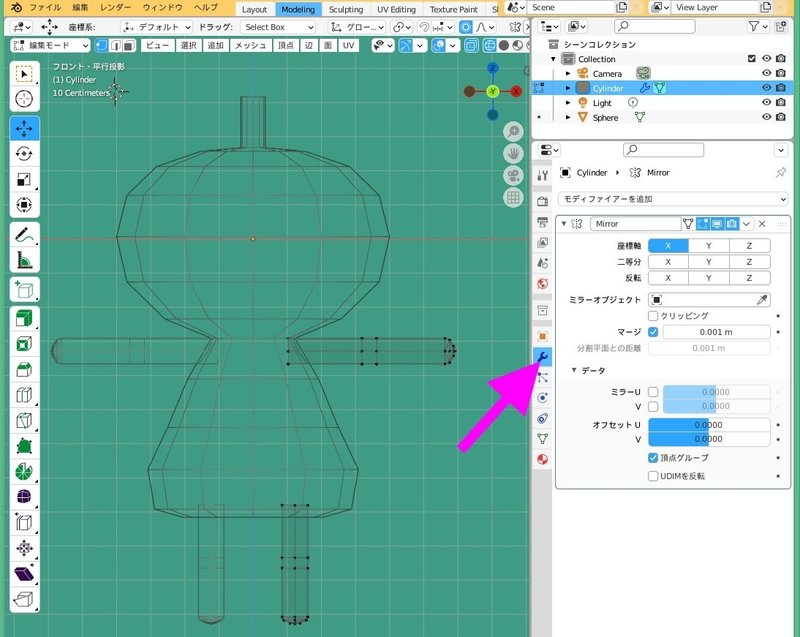Viewport: 800px width, 637px height.
Task: Open the Modifier properties wrench tab
Action: 542,357
